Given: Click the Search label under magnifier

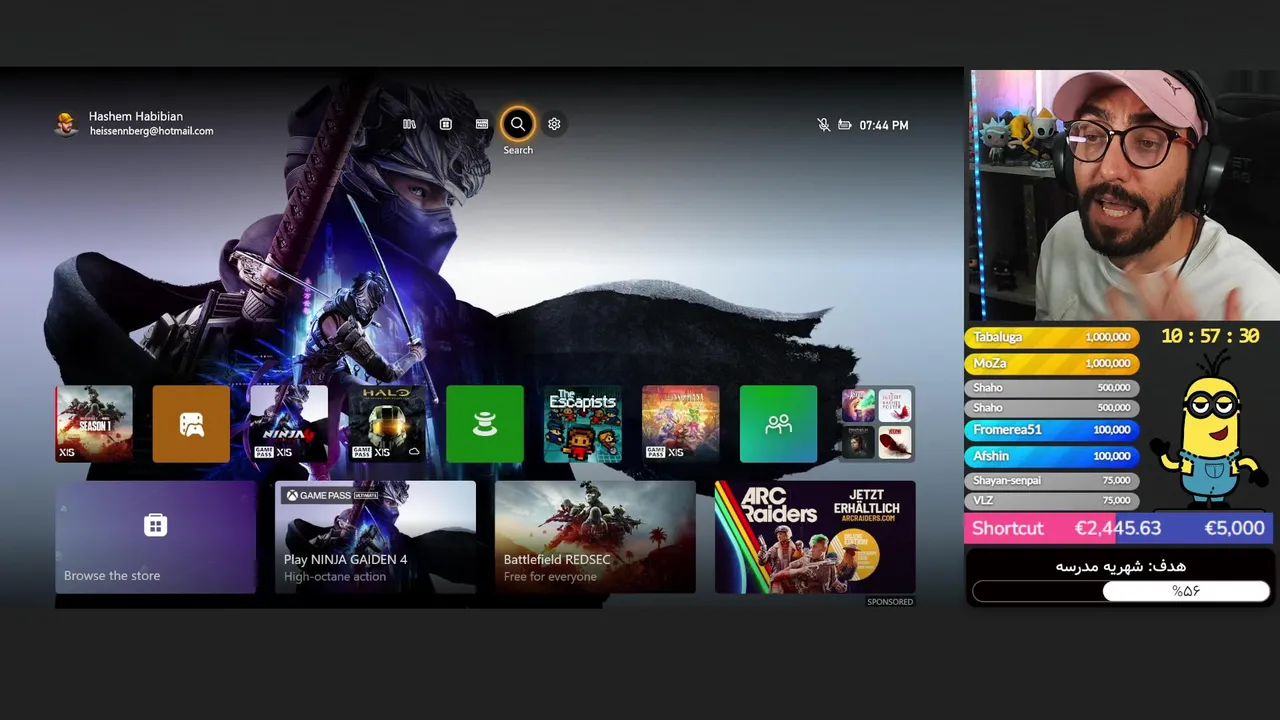Looking at the screenshot, I should point(518,150).
